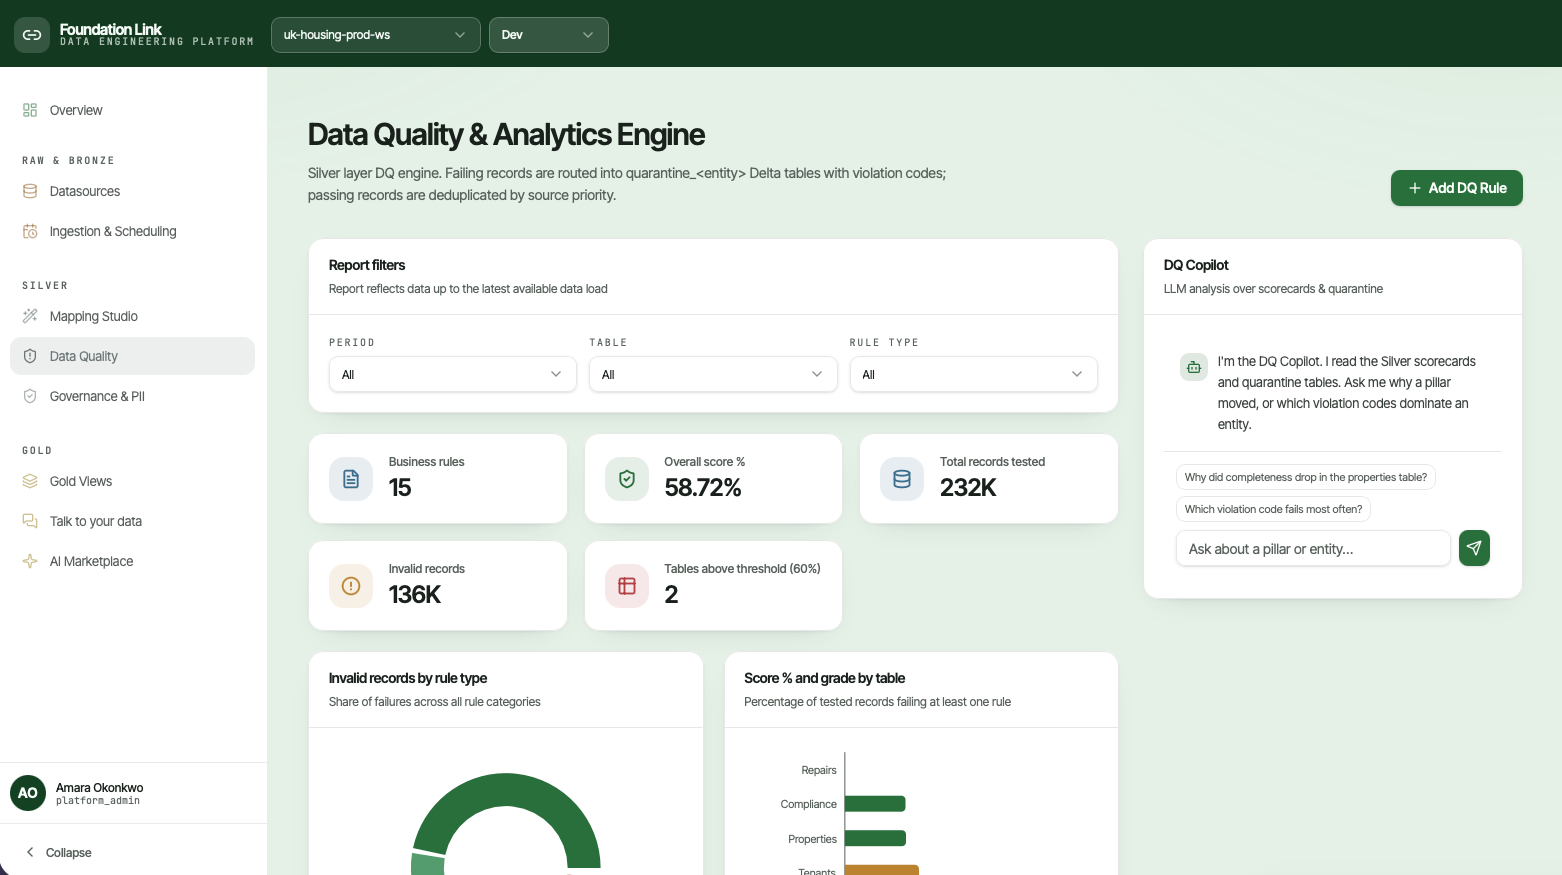Image resolution: width=1562 pixels, height=875 pixels.
Task: Go to Datasources in sidebar
Action: [x=132, y=191]
